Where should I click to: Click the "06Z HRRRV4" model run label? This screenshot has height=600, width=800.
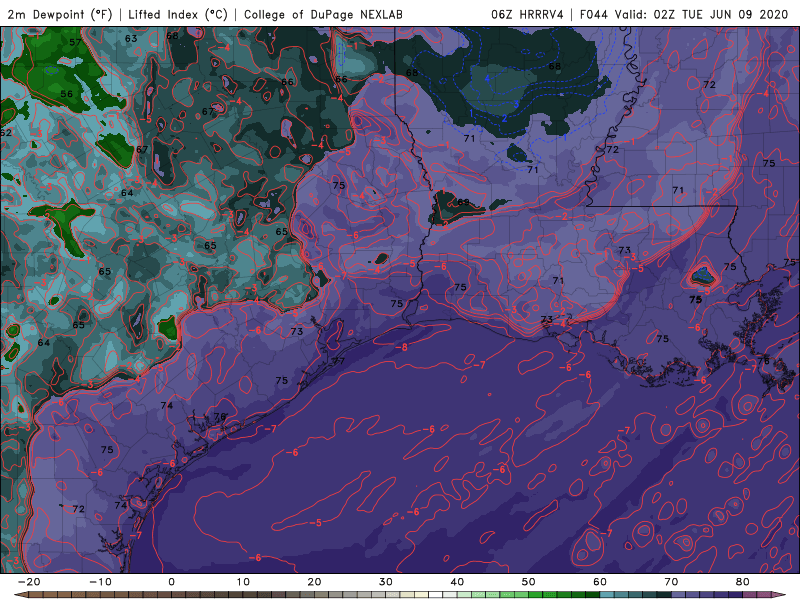tap(527, 15)
